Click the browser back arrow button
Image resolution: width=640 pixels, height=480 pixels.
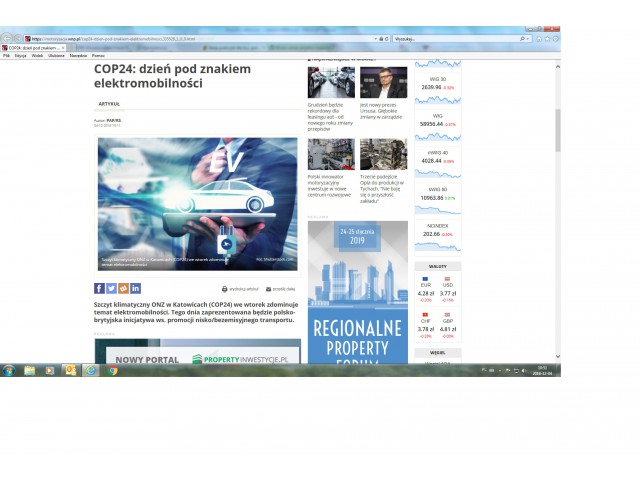click(7, 38)
